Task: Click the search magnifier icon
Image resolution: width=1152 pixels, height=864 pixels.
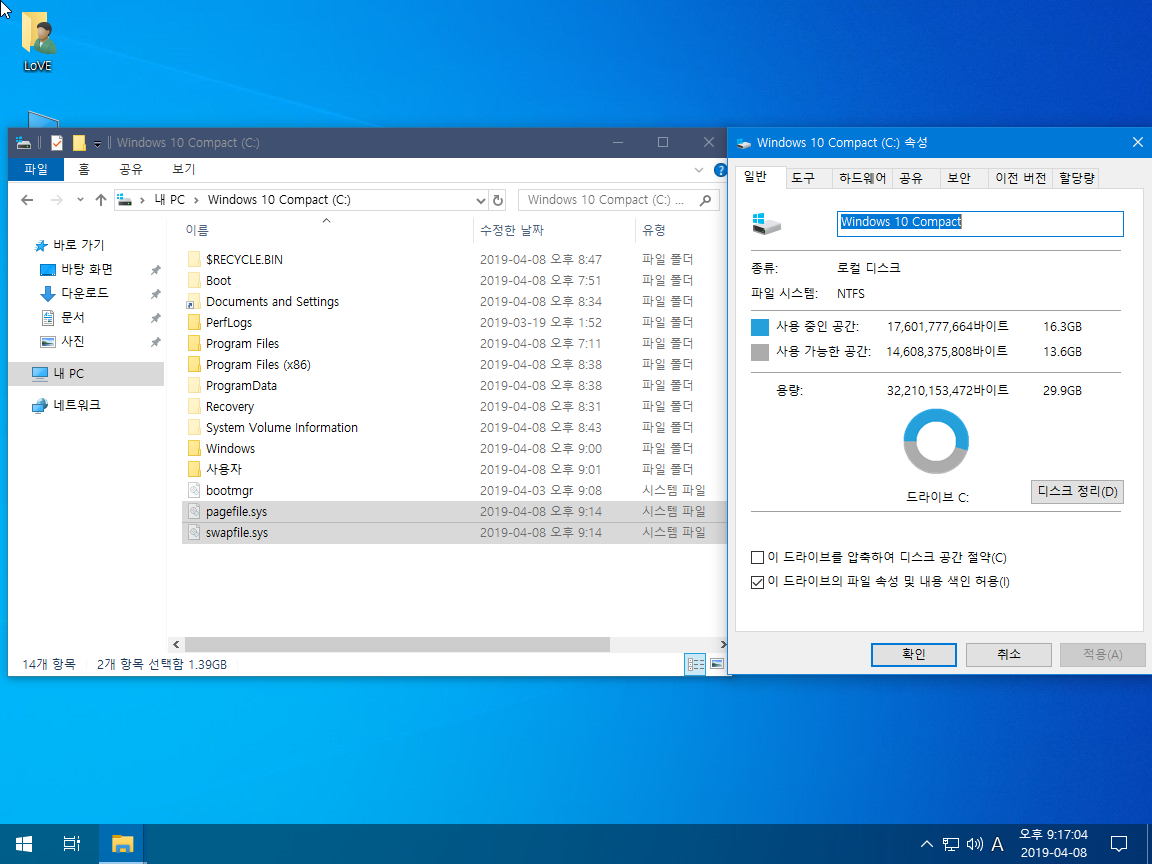Action: pos(705,200)
